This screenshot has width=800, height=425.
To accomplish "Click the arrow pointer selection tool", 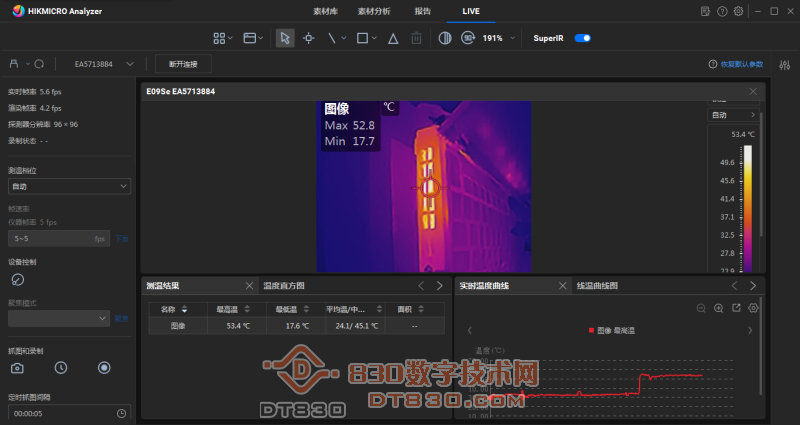I will click(x=285, y=38).
